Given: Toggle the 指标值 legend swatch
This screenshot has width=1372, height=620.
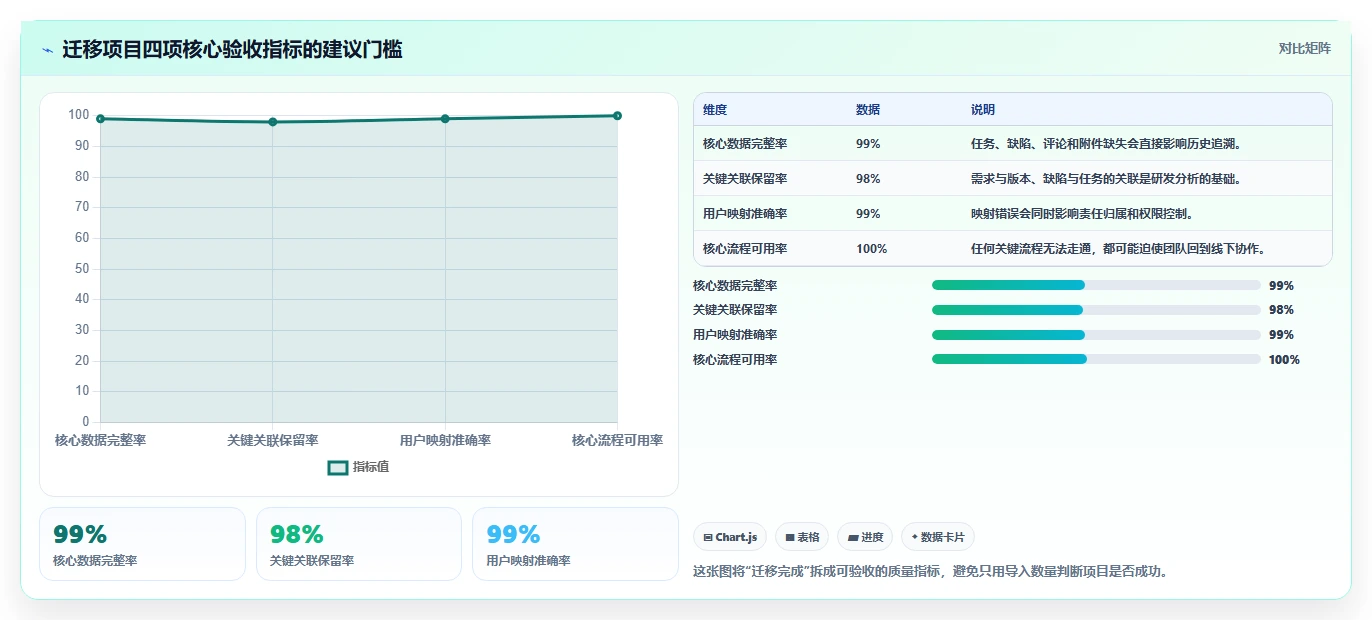Looking at the screenshot, I should 338,467.
